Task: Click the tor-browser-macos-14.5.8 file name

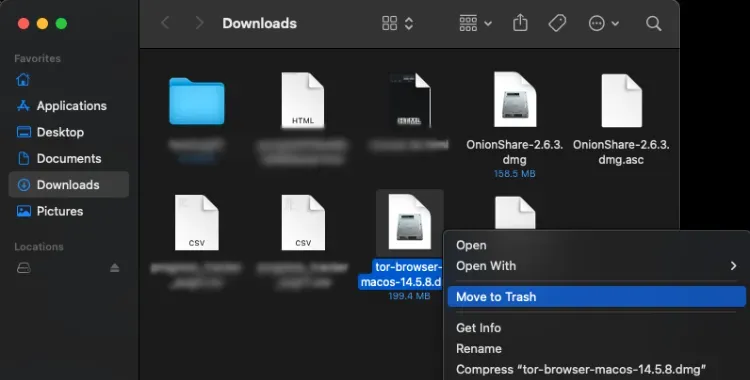Action: click(x=401, y=274)
